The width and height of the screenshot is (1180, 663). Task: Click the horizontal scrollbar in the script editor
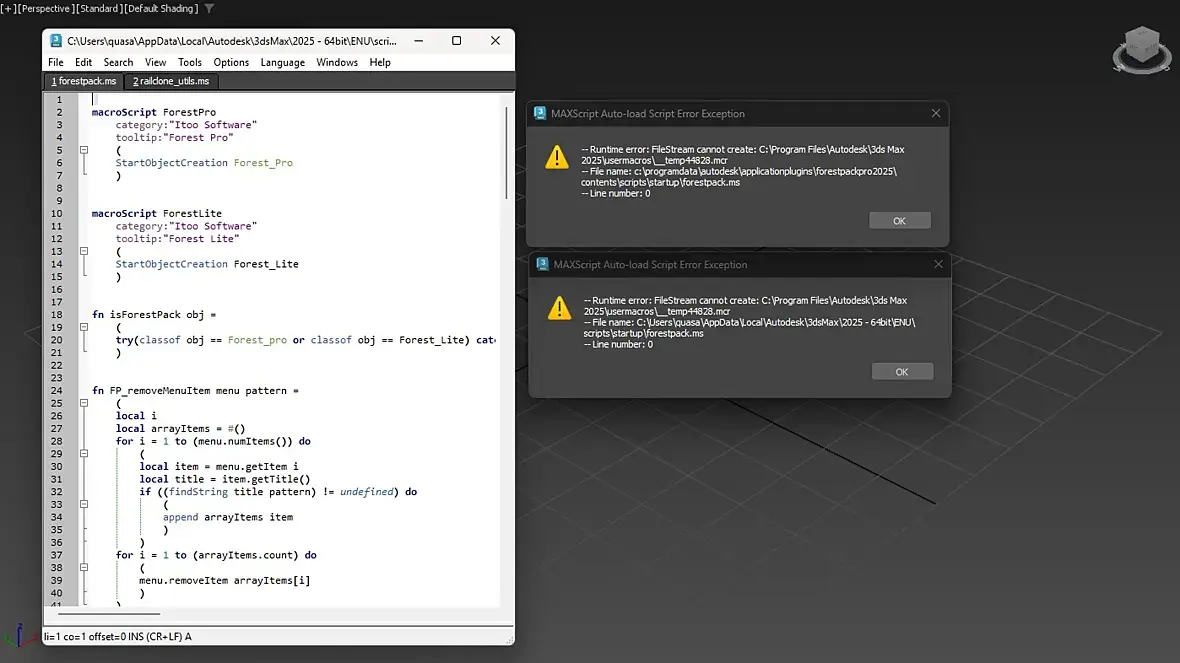[109, 613]
